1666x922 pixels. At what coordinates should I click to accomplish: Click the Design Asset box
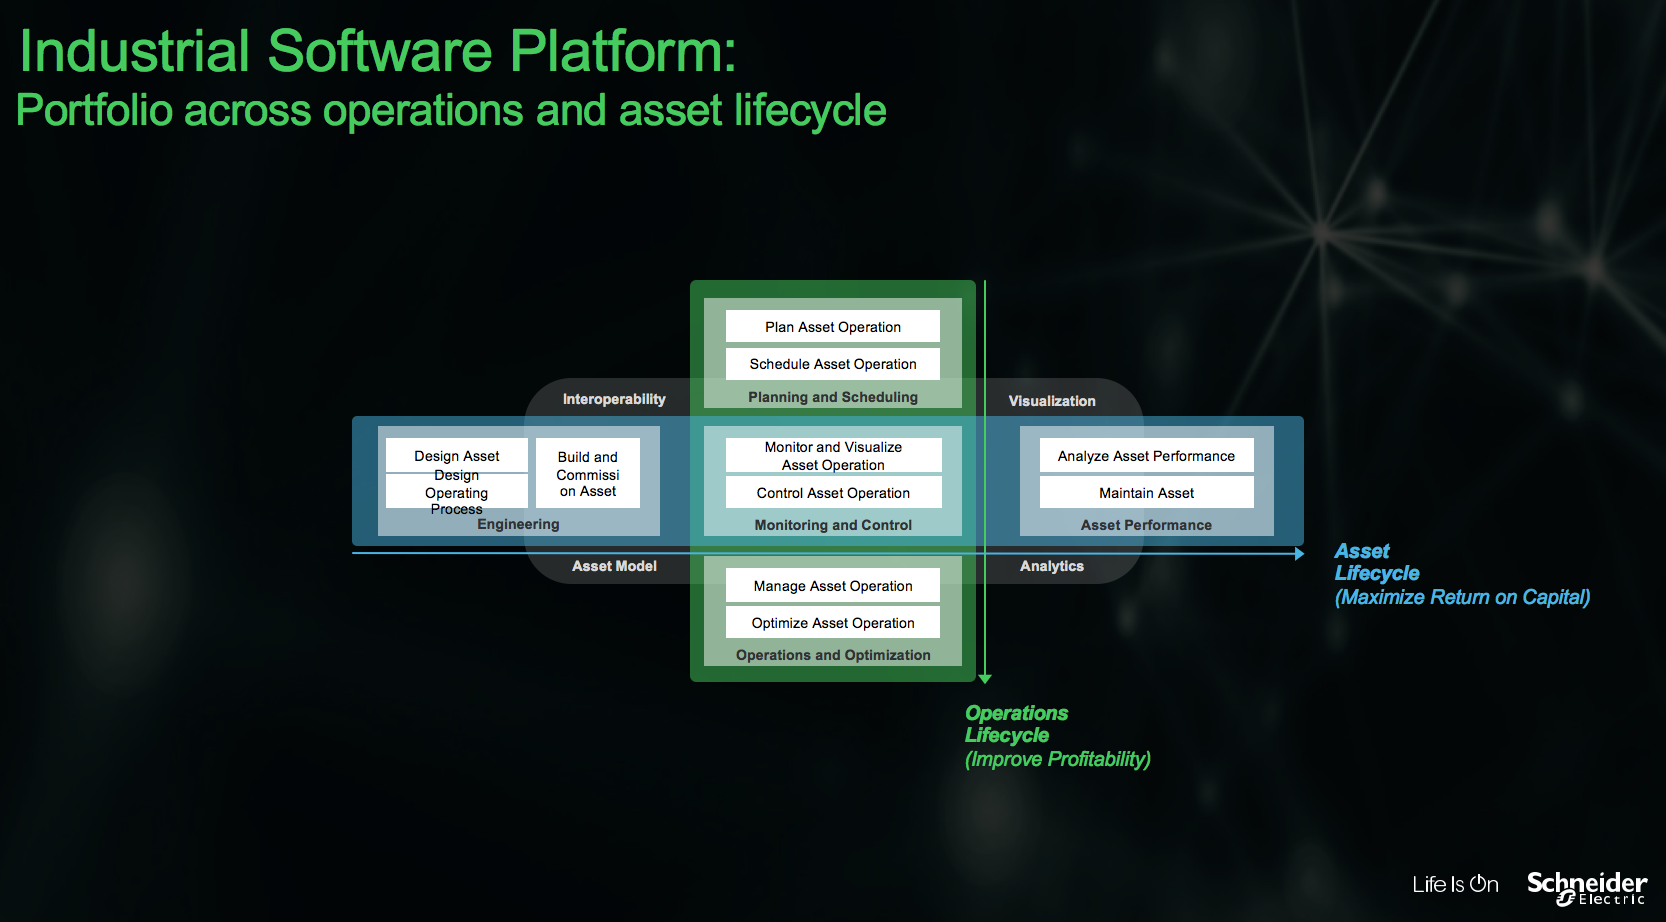[x=457, y=455]
